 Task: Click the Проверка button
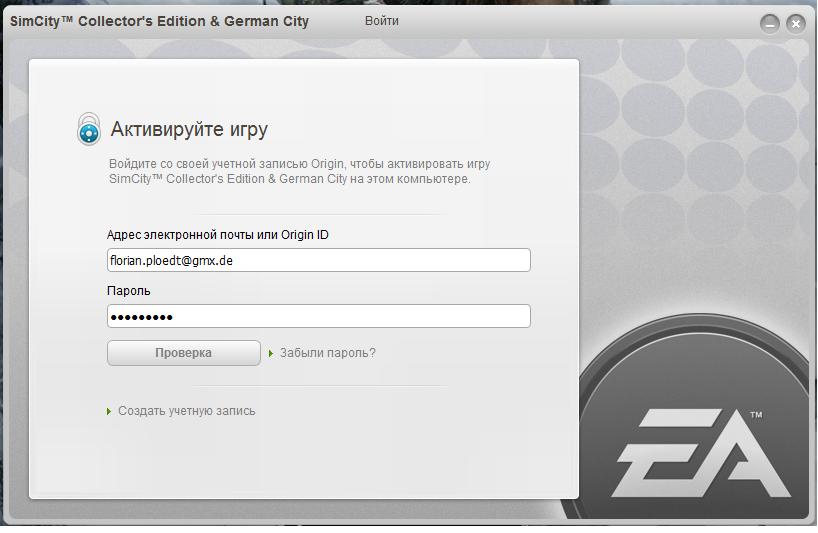[x=184, y=353]
